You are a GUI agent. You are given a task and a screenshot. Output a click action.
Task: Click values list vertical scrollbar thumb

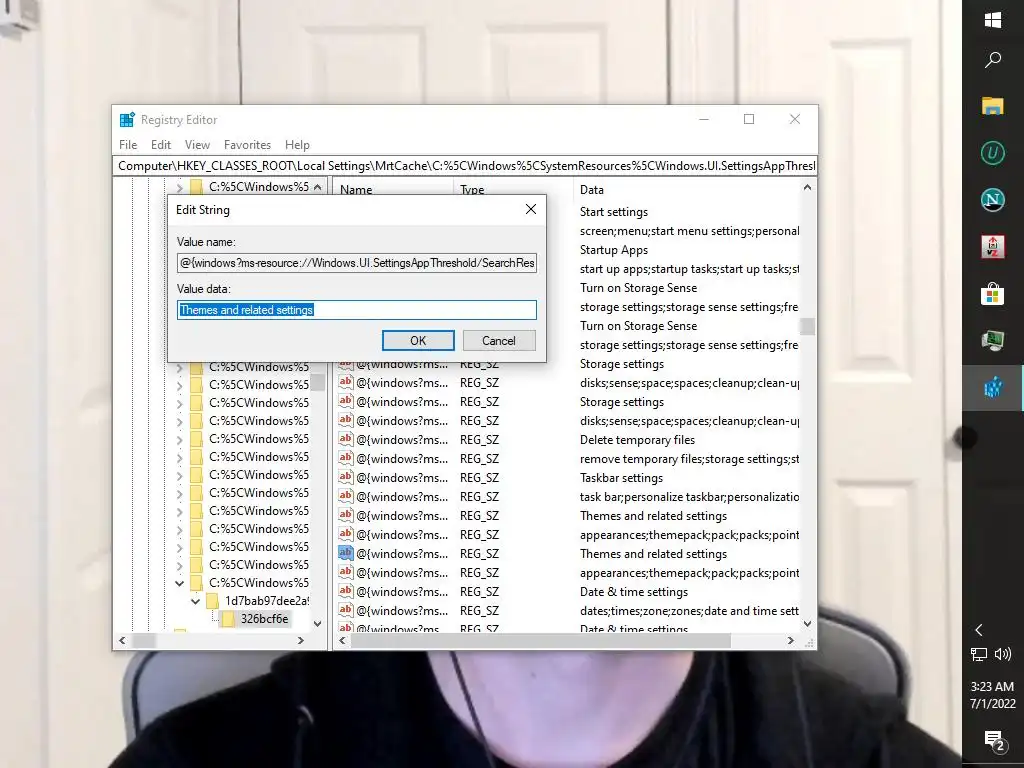point(807,326)
